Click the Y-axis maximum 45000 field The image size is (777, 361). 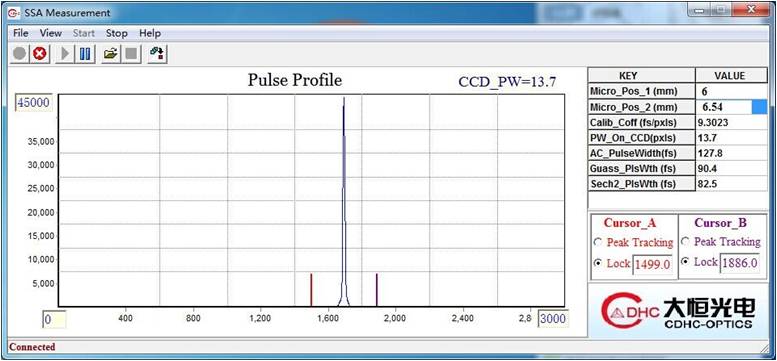(x=34, y=103)
